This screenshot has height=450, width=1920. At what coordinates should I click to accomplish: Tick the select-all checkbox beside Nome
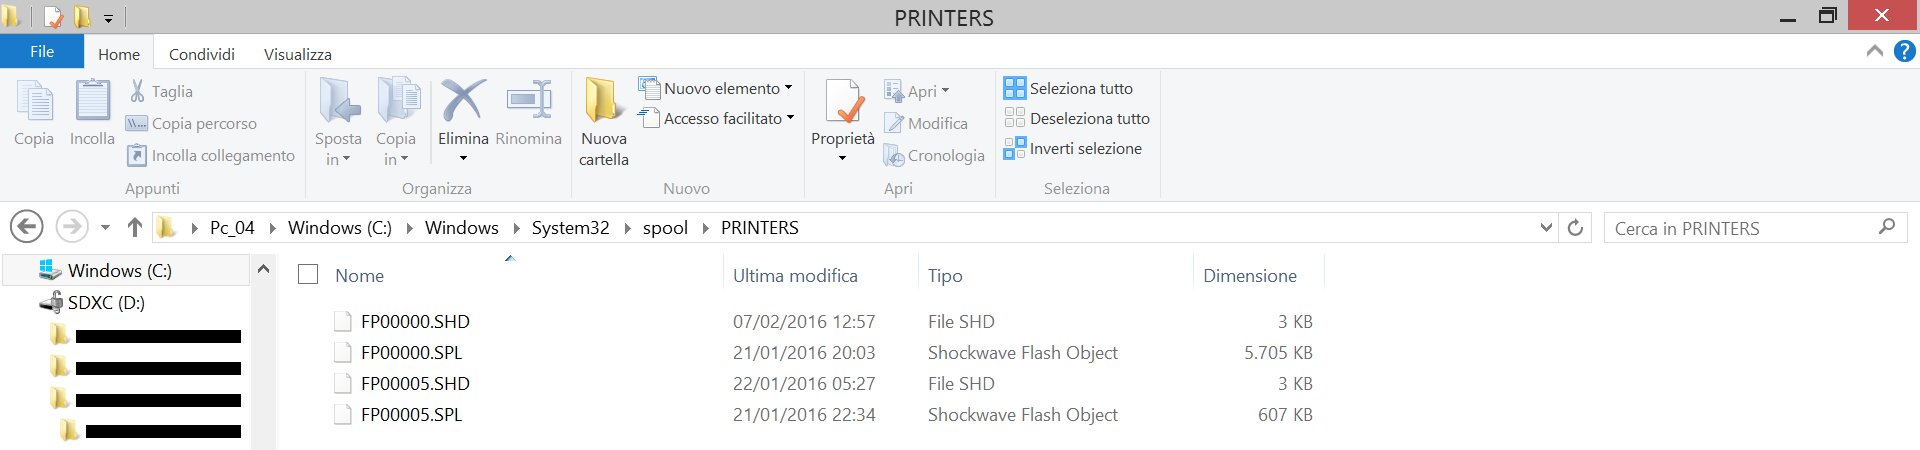tap(308, 274)
